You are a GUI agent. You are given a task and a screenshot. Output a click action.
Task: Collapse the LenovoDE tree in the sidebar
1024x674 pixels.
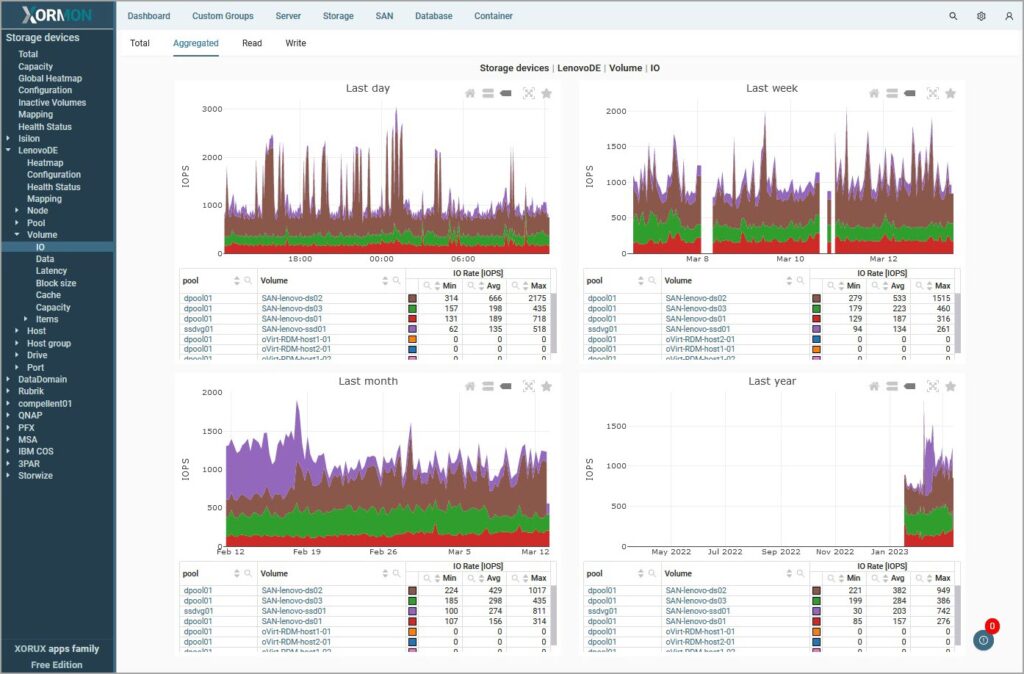[x=8, y=150]
